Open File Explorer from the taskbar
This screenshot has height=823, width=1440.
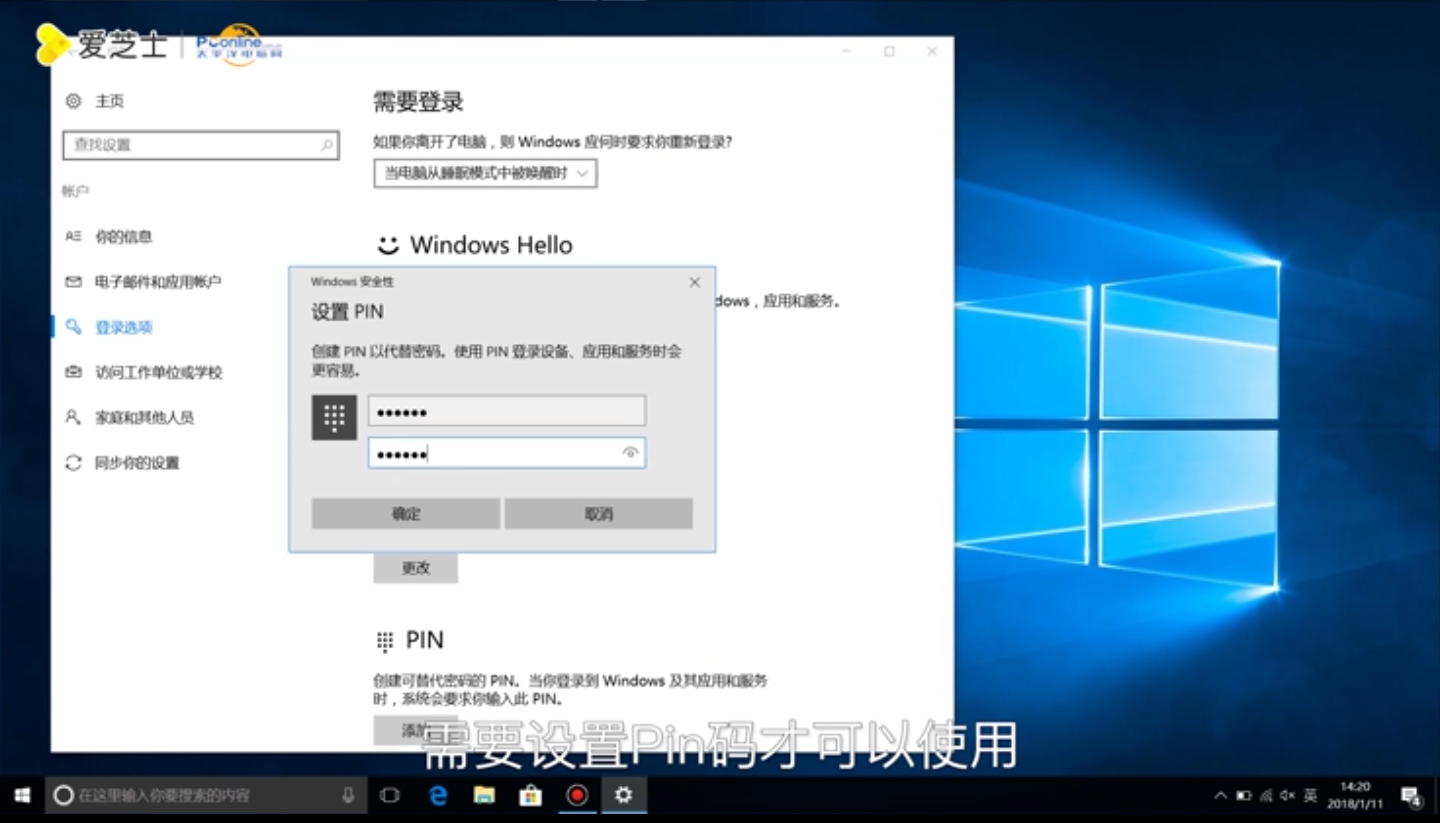(484, 796)
